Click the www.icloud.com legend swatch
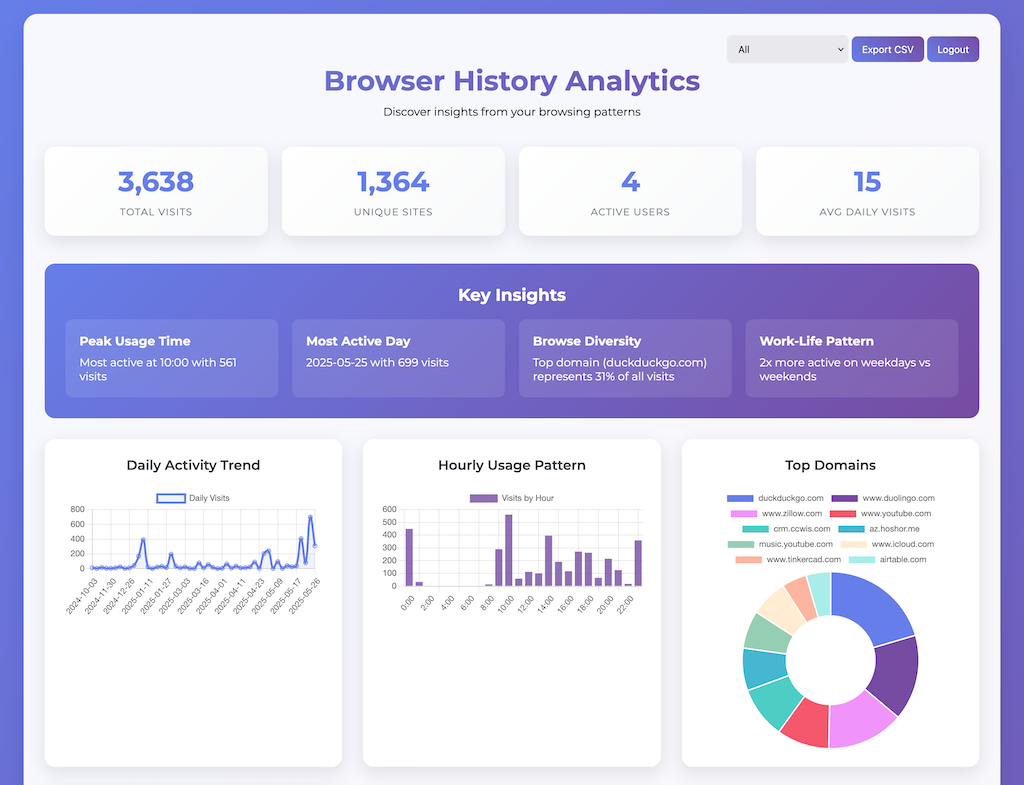 (853, 544)
